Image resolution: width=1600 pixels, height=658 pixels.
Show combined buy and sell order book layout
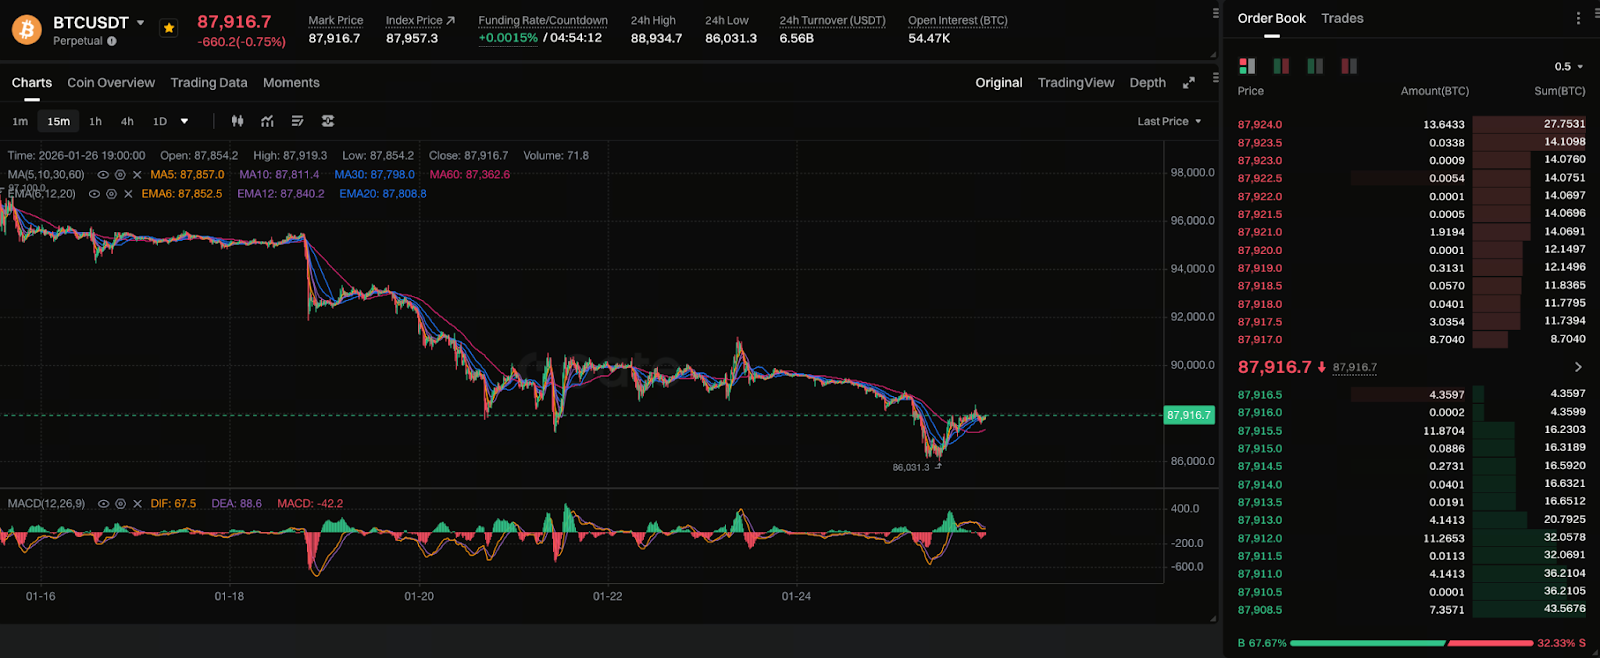1247,66
